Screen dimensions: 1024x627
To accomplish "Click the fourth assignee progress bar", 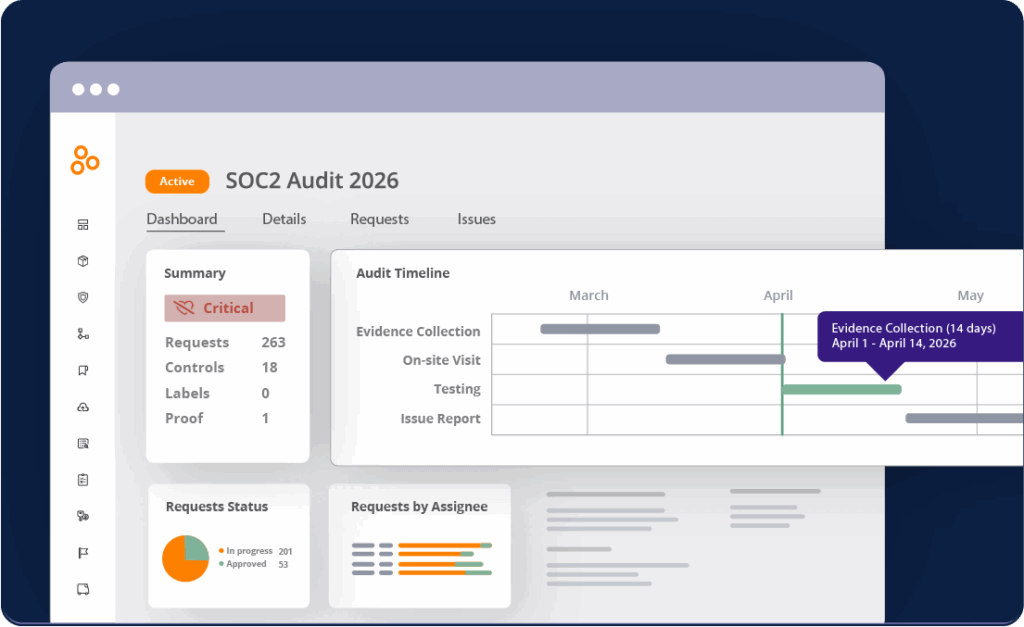I will pyautogui.click(x=445, y=573).
